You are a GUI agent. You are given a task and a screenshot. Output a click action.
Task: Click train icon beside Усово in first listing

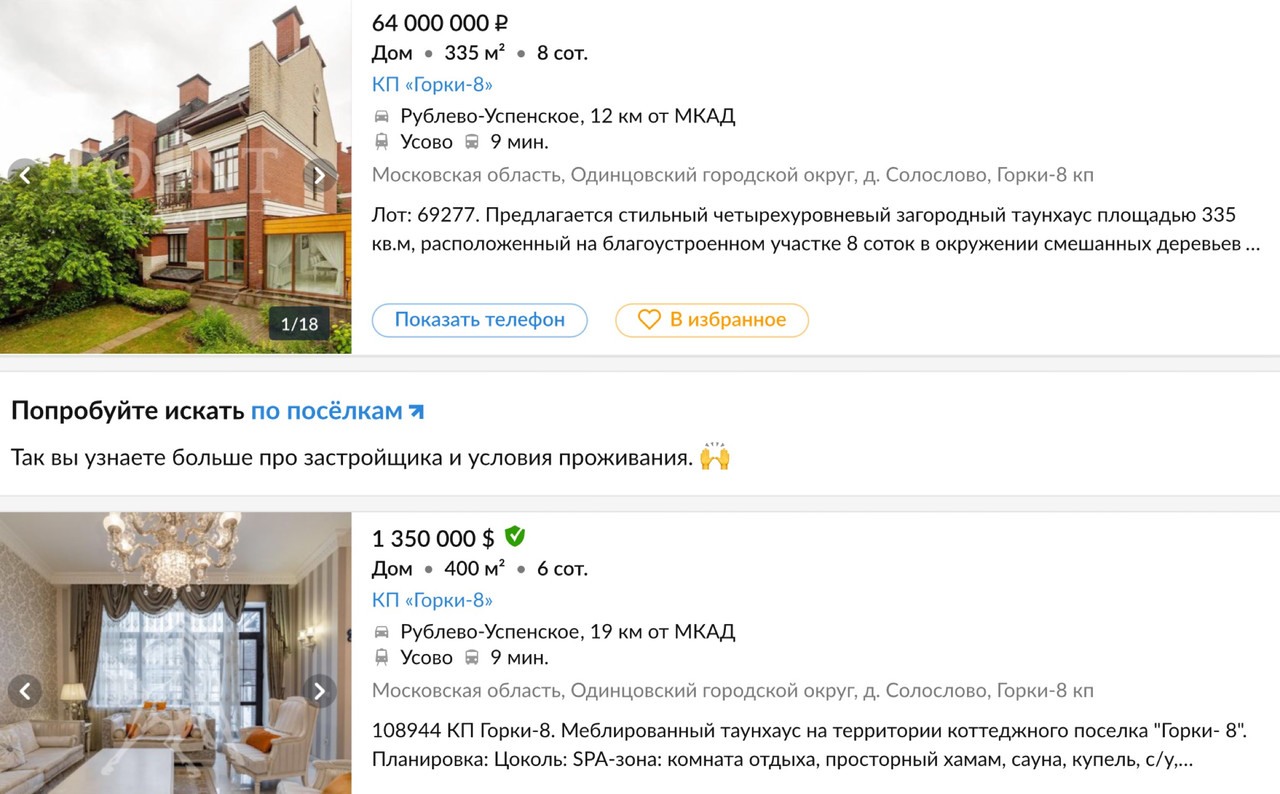point(382,142)
